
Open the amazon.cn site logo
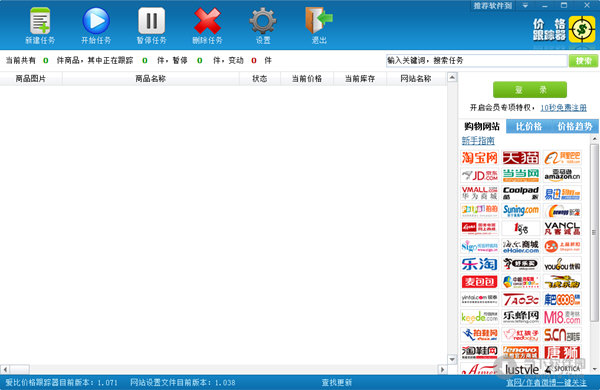tap(562, 175)
